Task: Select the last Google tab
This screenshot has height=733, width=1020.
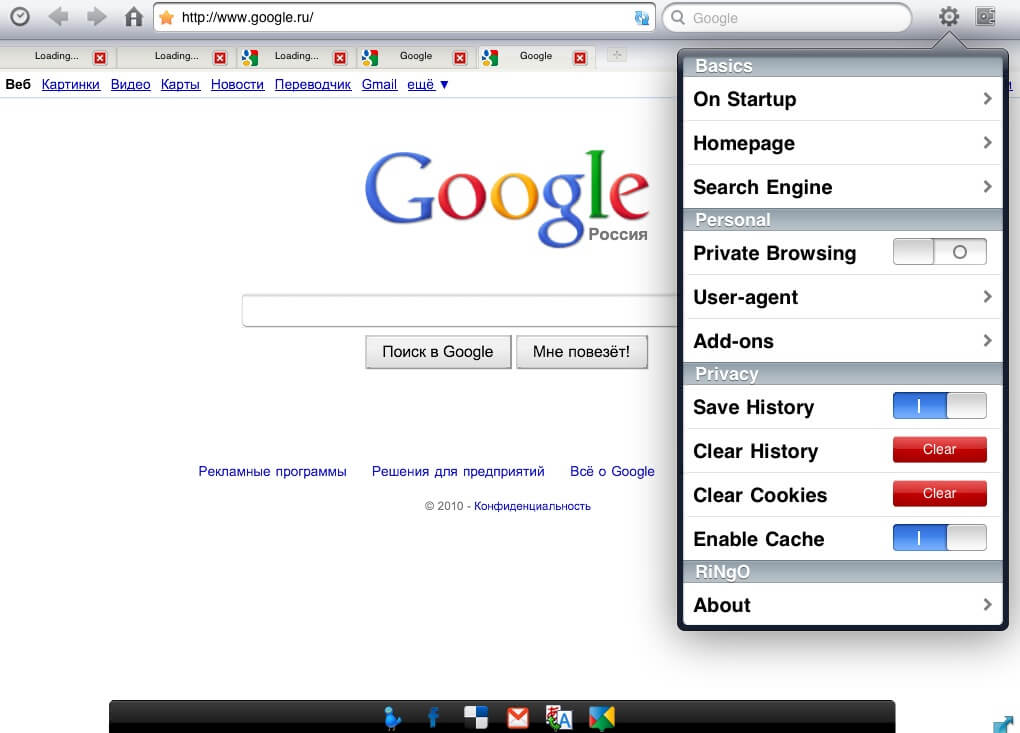Action: tap(535, 56)
